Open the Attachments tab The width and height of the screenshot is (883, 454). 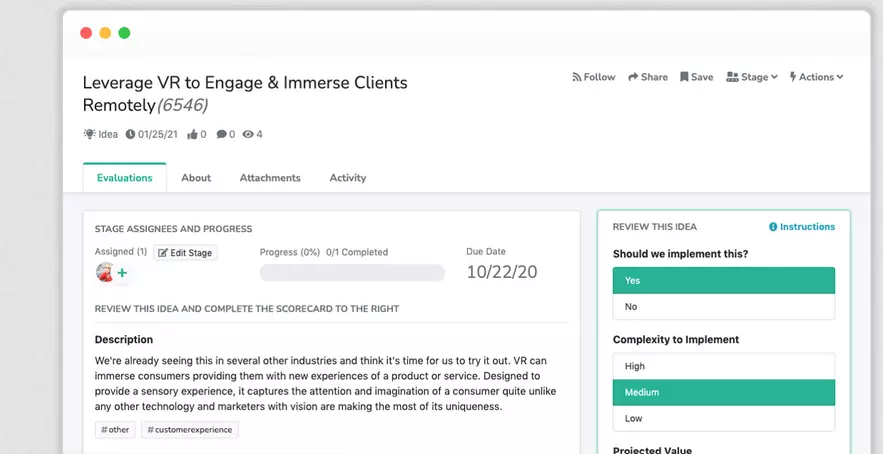pos(270,178)
